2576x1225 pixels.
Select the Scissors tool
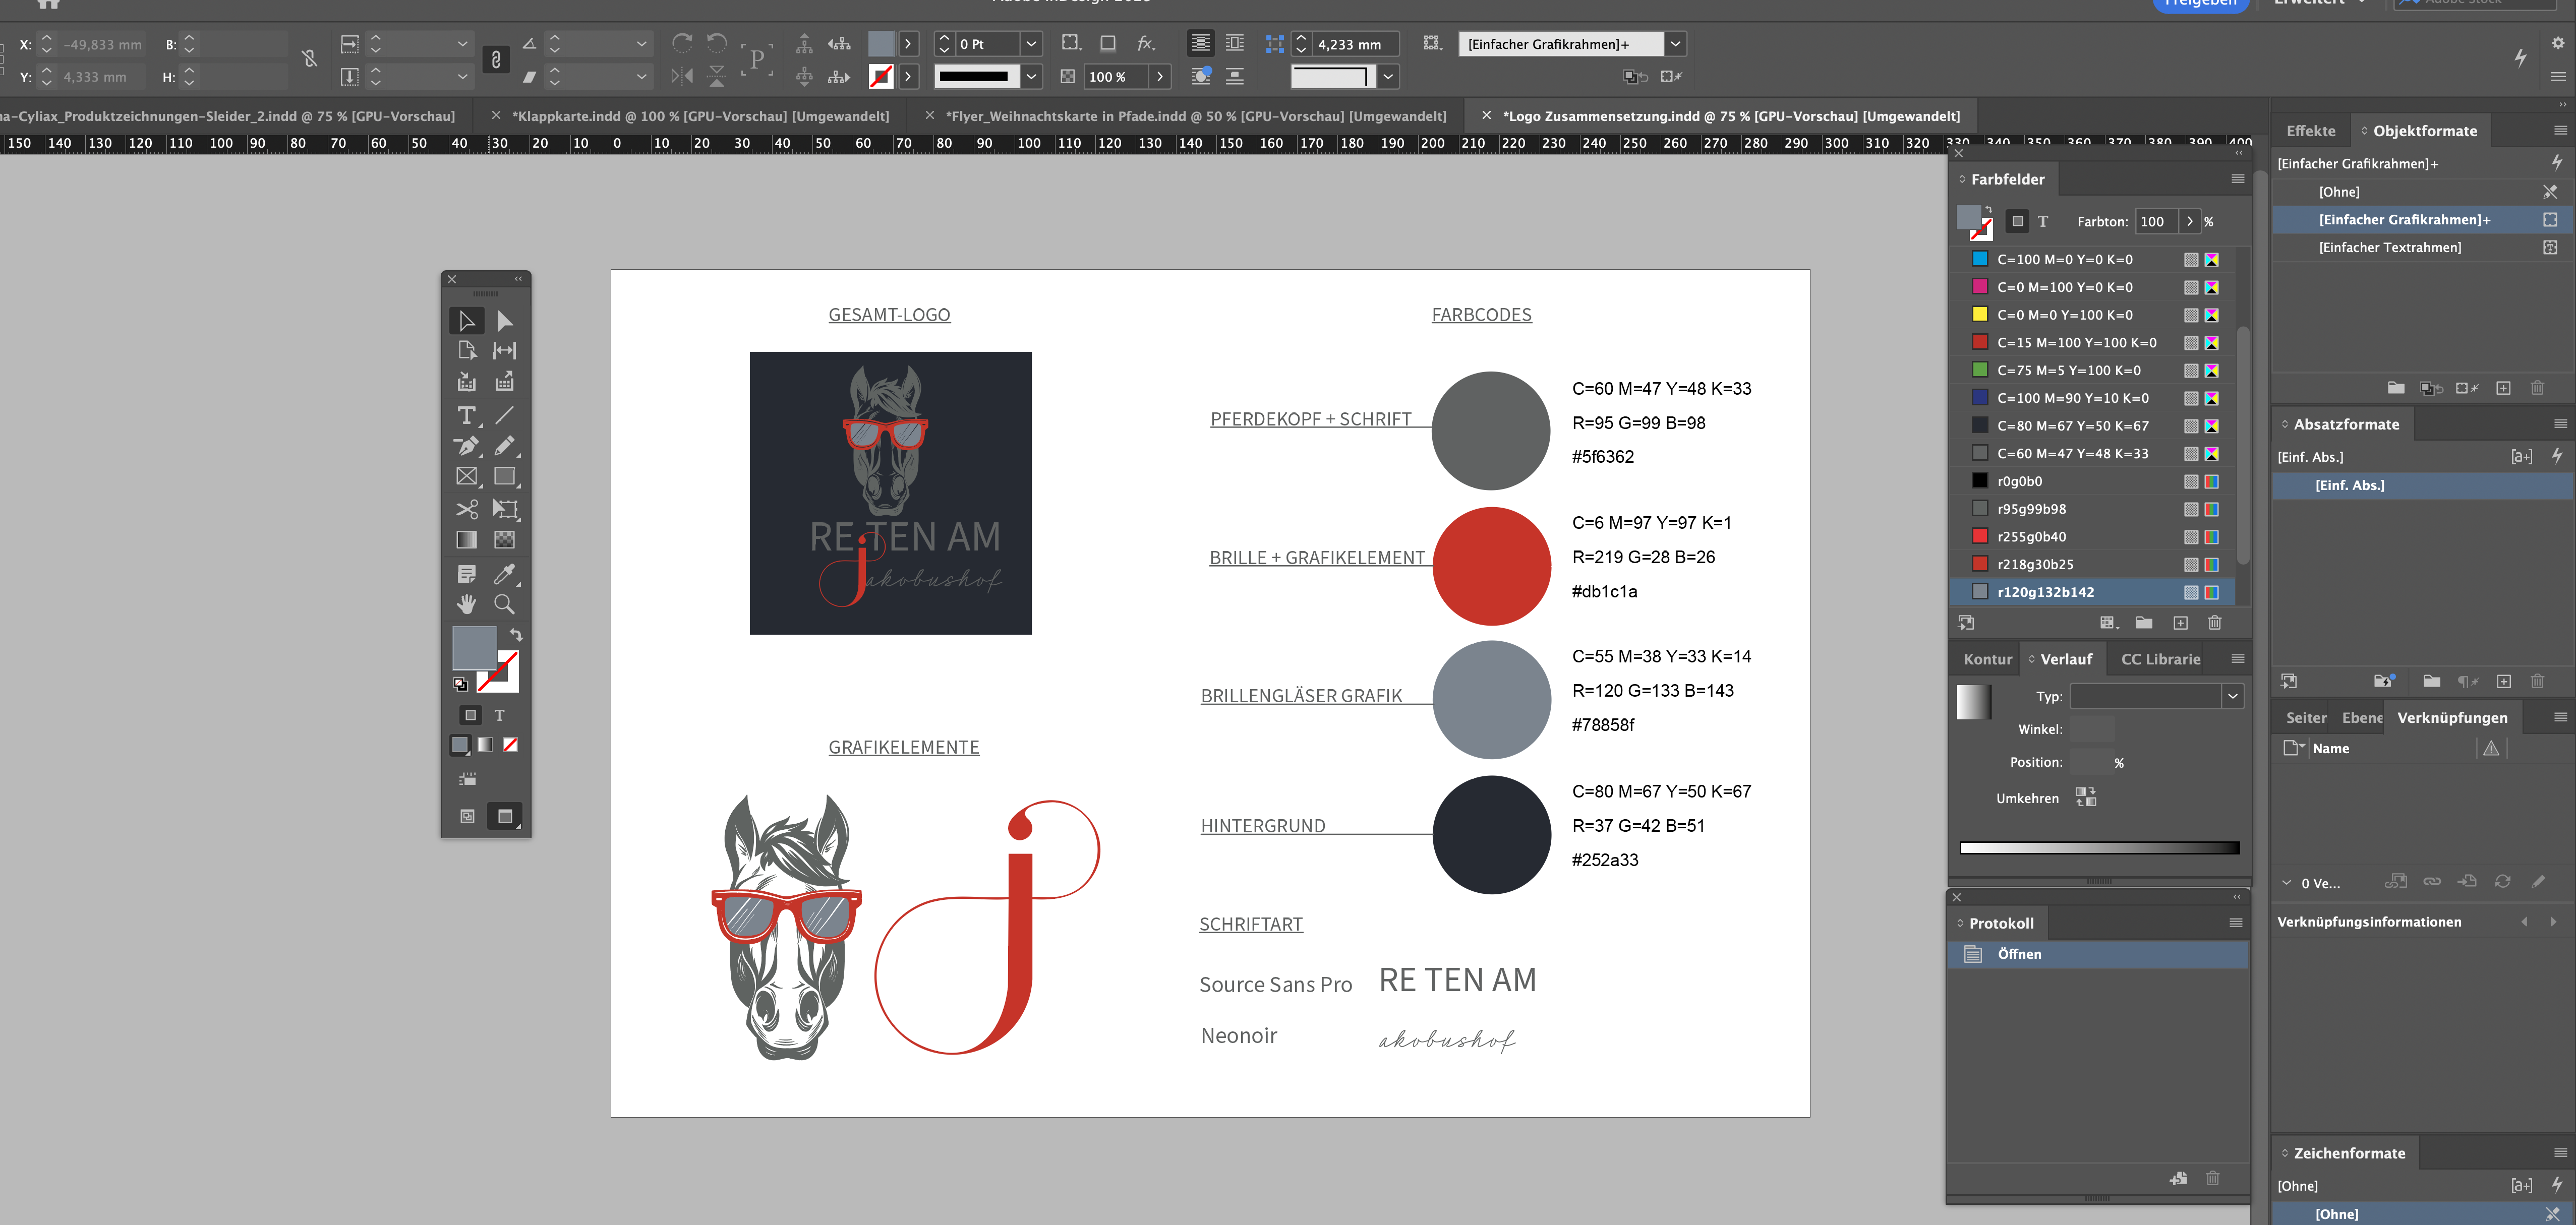(466, 510)
